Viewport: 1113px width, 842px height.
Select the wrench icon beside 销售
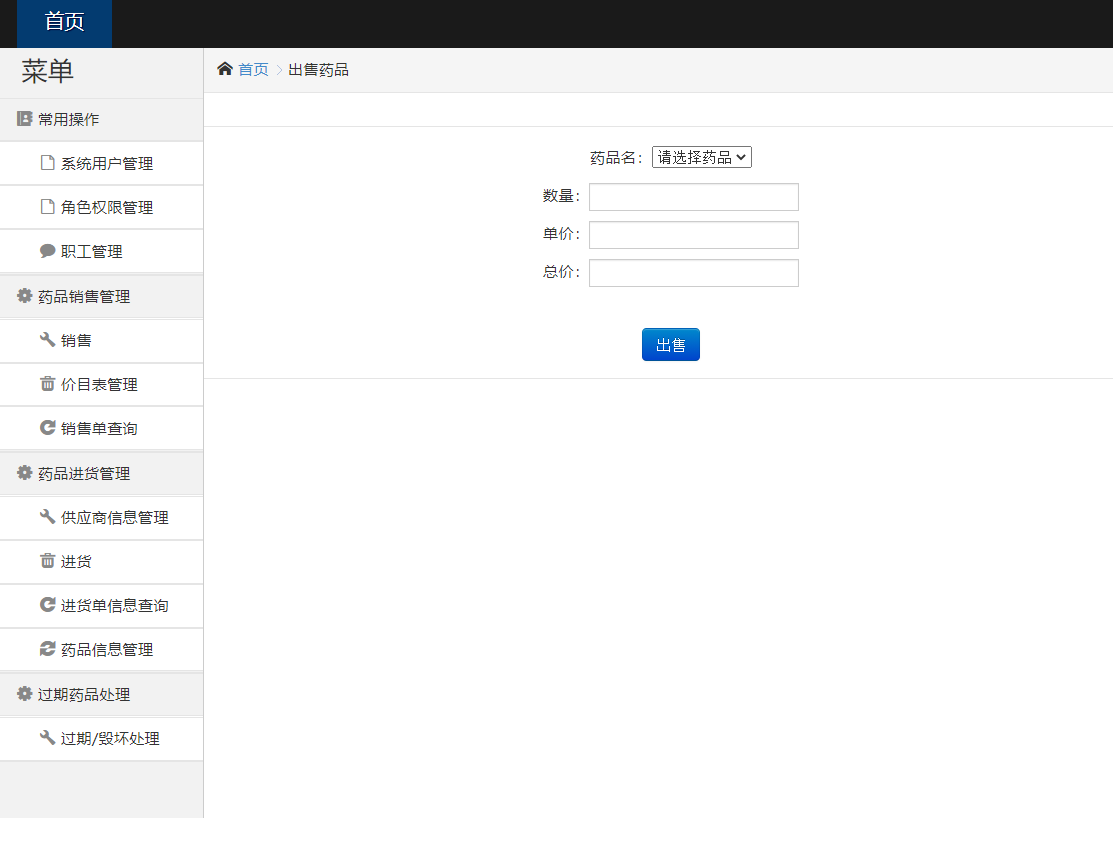point(47,340)
